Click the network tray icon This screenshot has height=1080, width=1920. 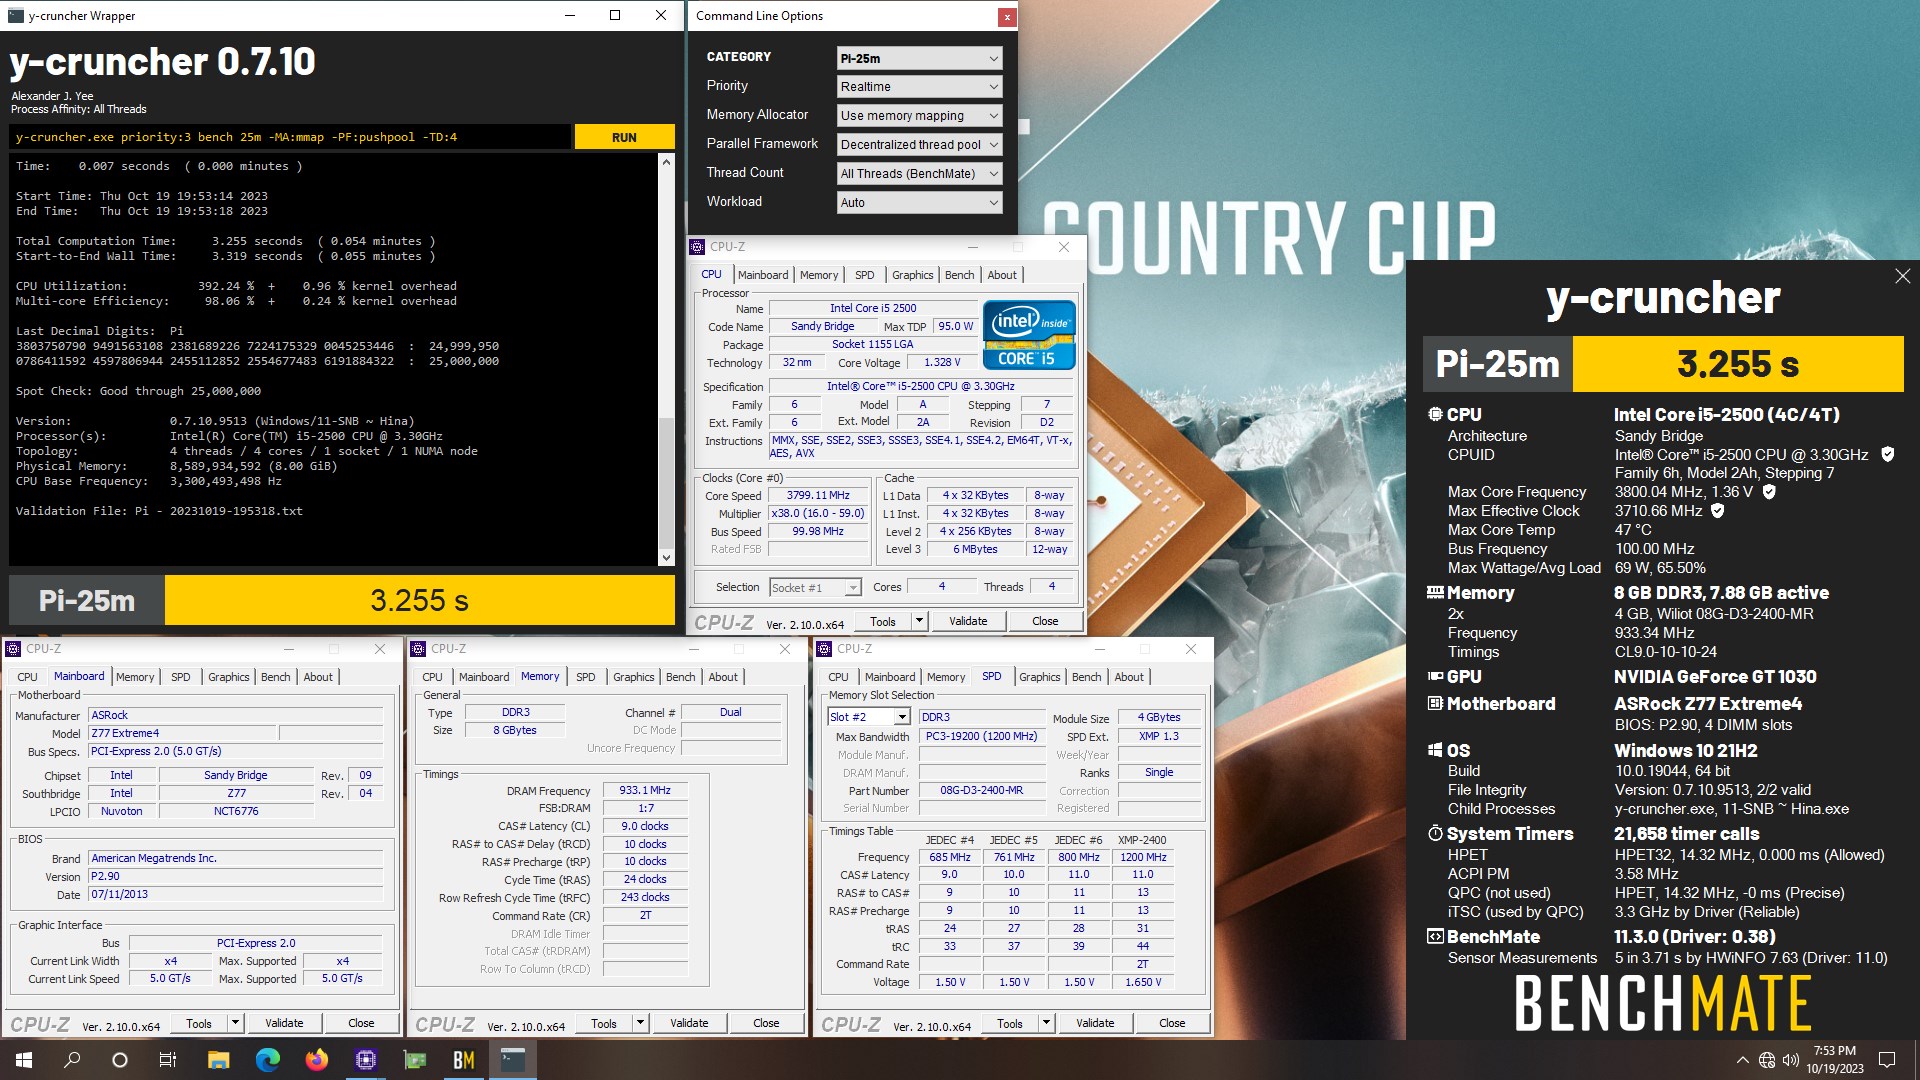point(1767,1060)
